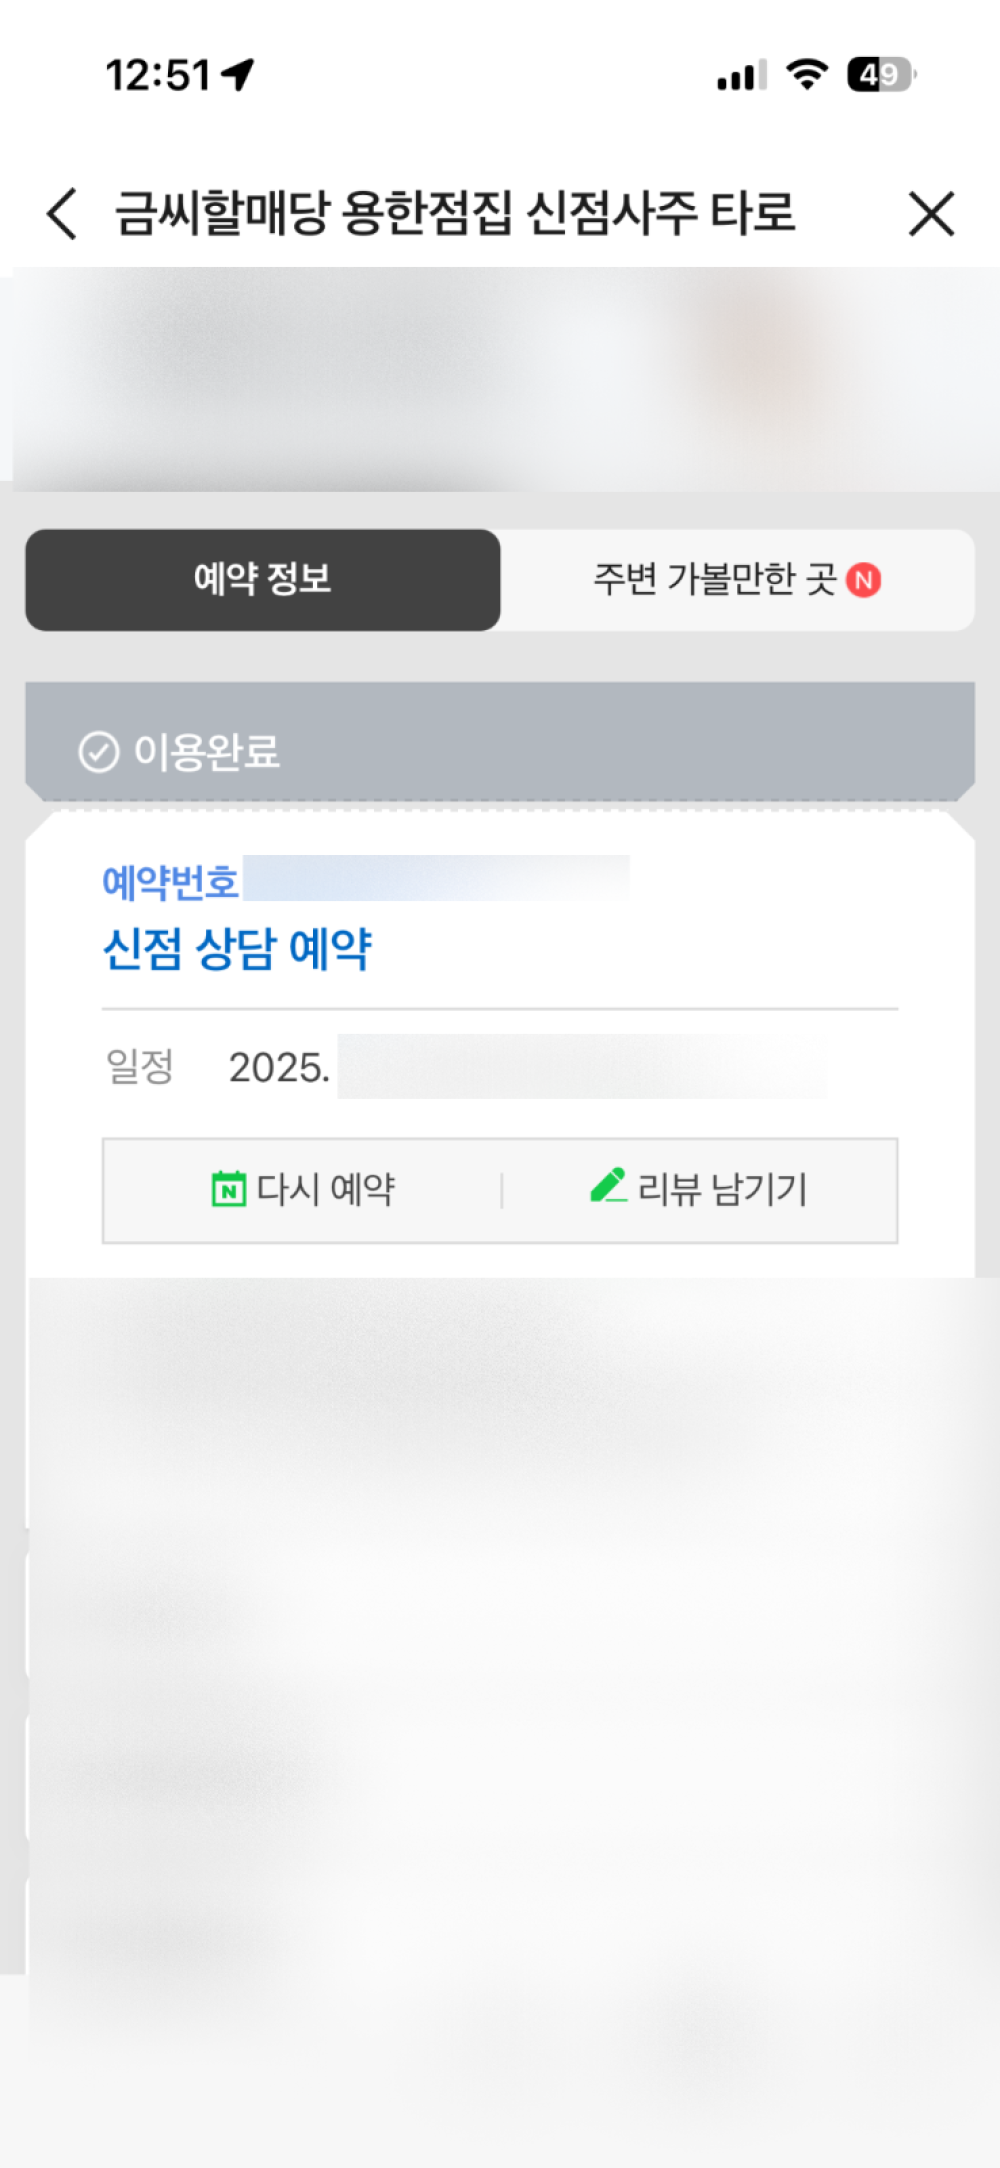
Task: Tap the cellular signal bars
Action: point(742,75)
